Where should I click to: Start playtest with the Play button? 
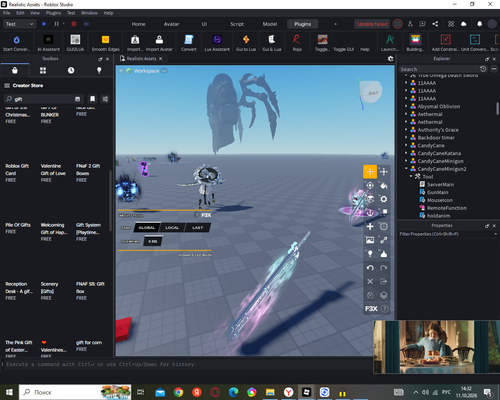(44, 24)
